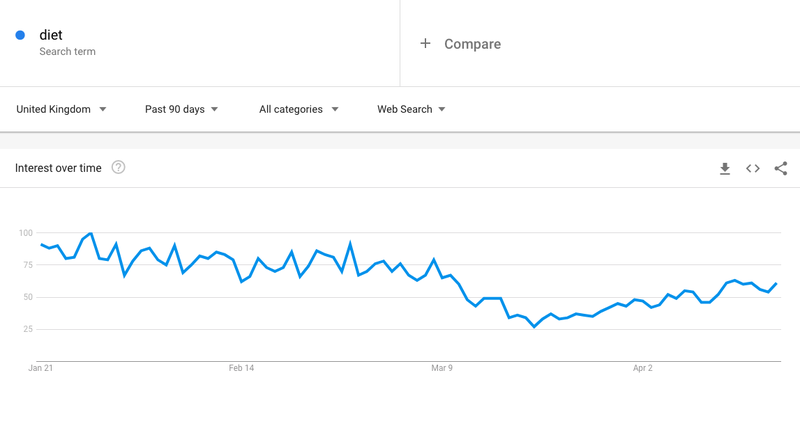Open the Past 90 days time range dropdown
This screenshot has height=421, width=800.
coord(182,109)
